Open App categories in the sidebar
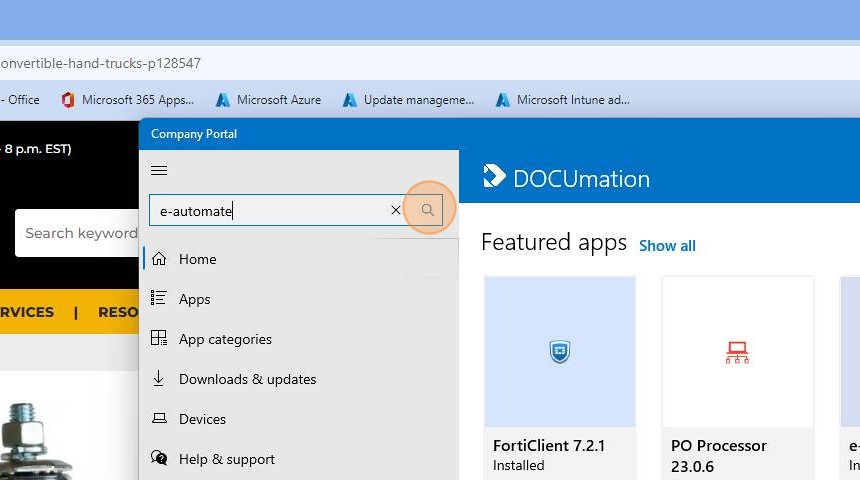This screenshot has width=860, height=480. [x=300, y=339]
